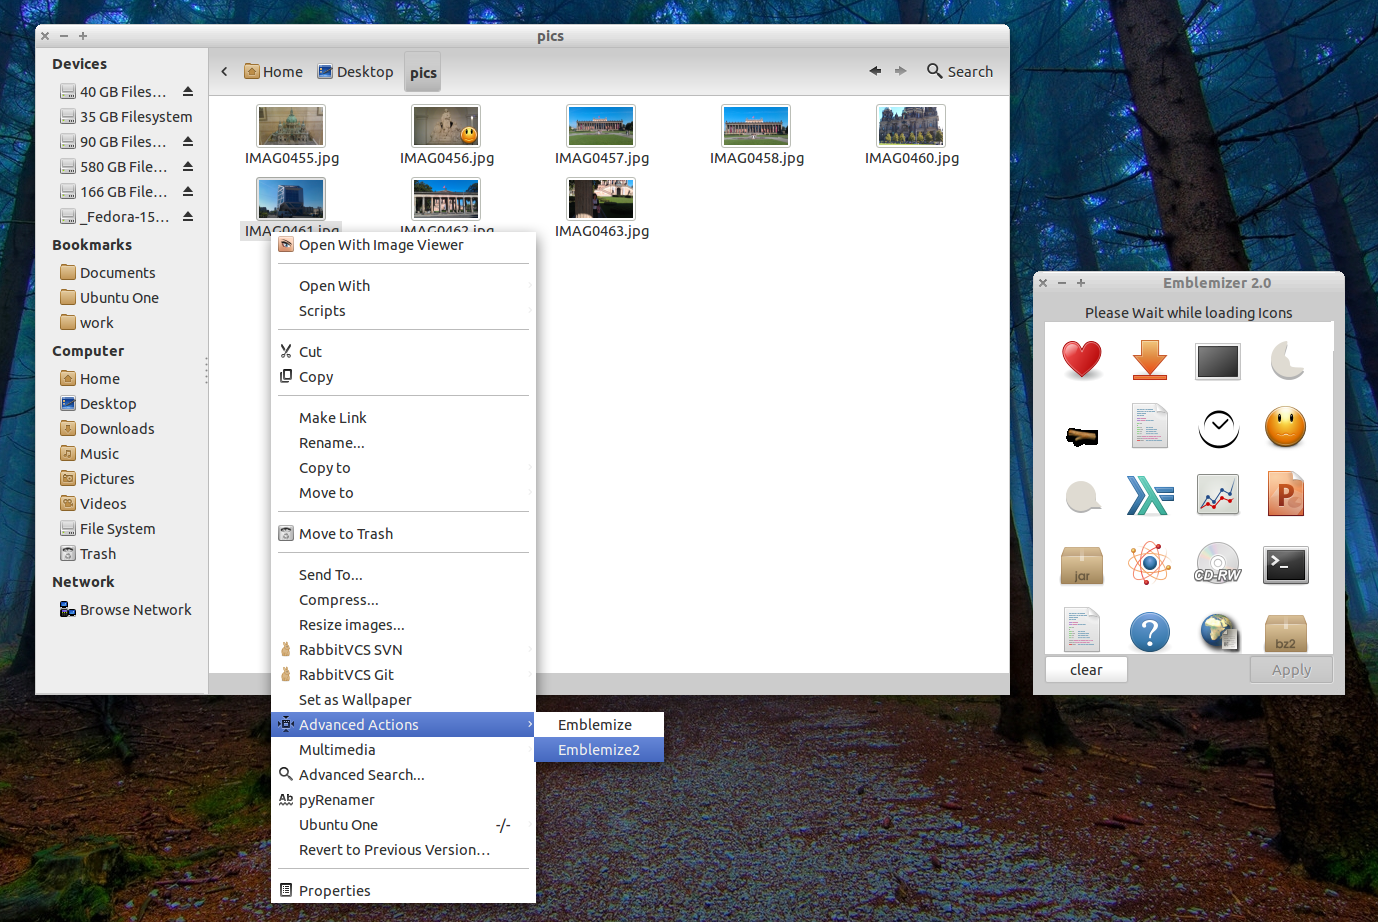The height and width of the screenshot is (922, 1378).
Task: Select the IMAG0457.jpg thumbnail
Action: [x=600, y=125]
